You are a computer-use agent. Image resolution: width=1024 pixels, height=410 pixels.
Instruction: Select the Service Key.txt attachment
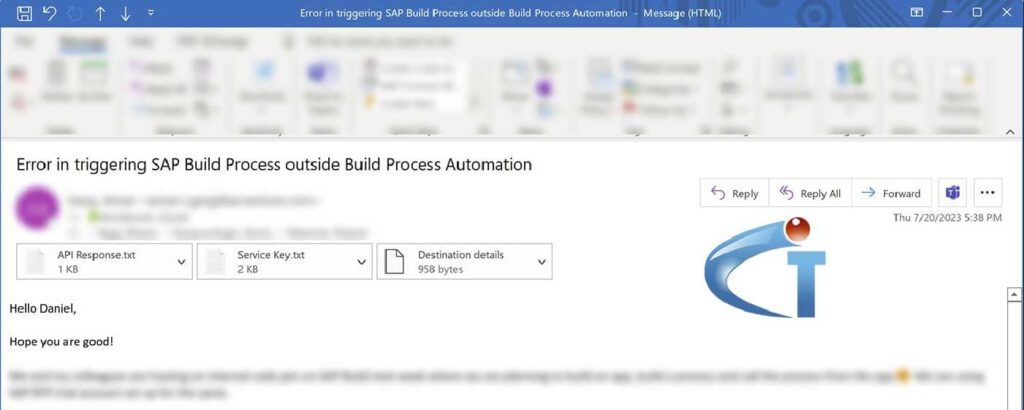point(275,262)
